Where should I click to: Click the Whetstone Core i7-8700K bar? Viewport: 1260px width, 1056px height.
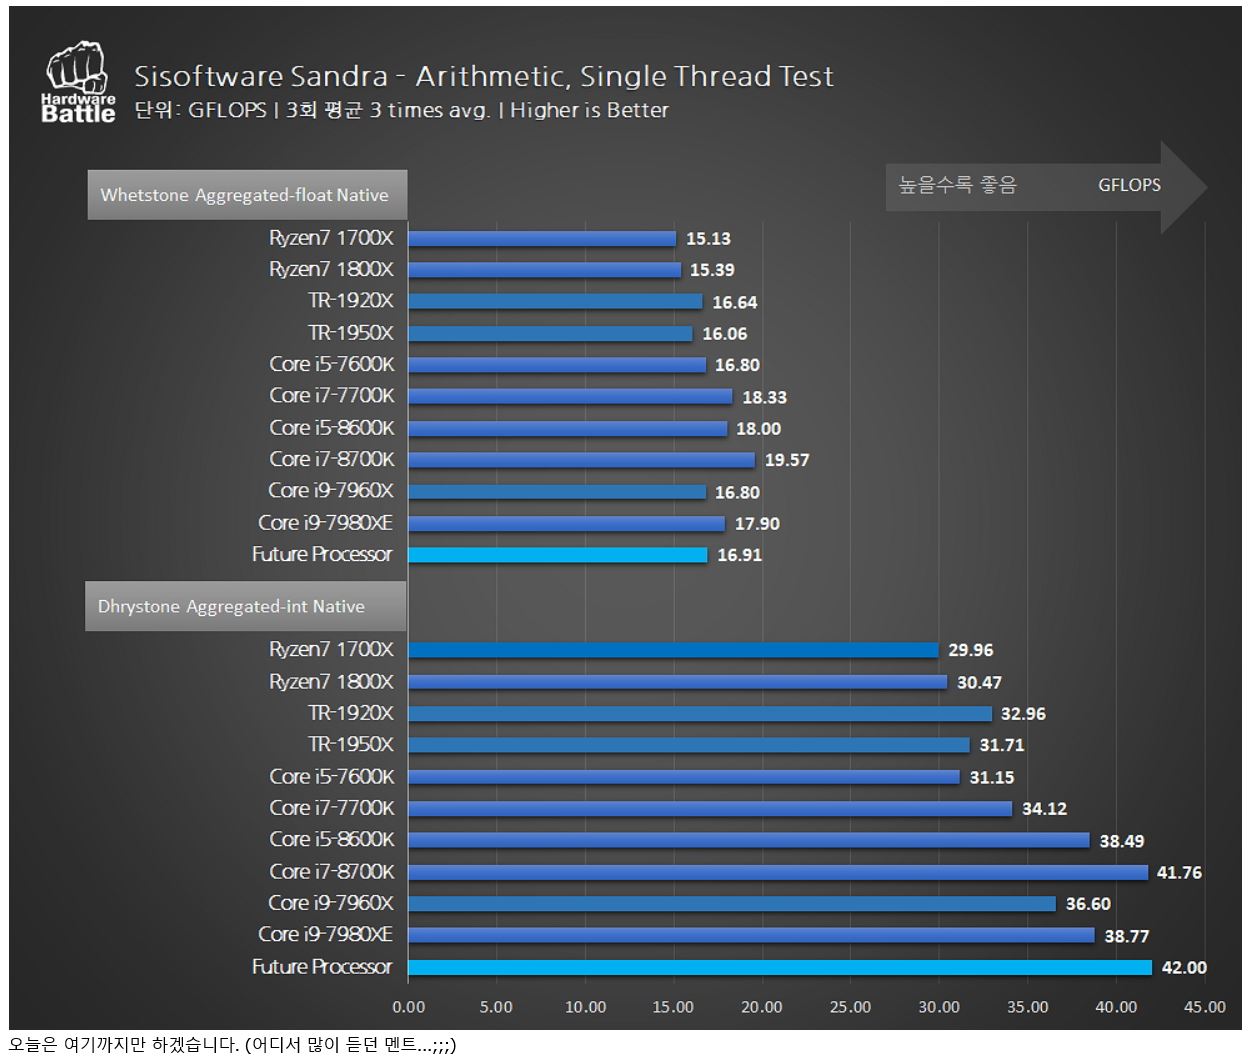point(581,460)
